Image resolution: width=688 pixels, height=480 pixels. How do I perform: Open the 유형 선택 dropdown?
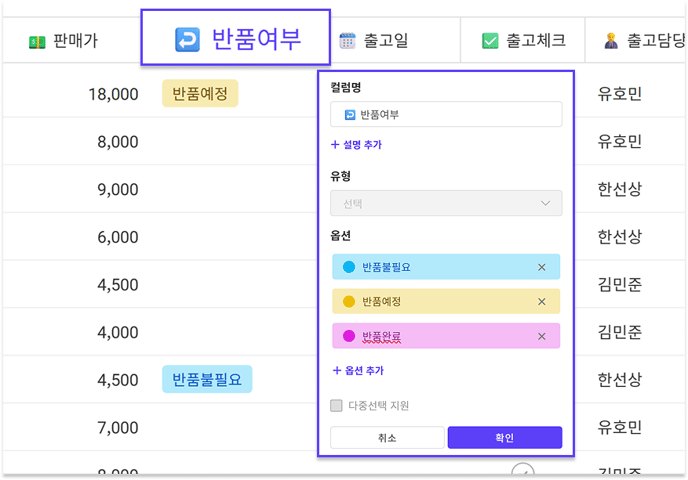[446, 203]
